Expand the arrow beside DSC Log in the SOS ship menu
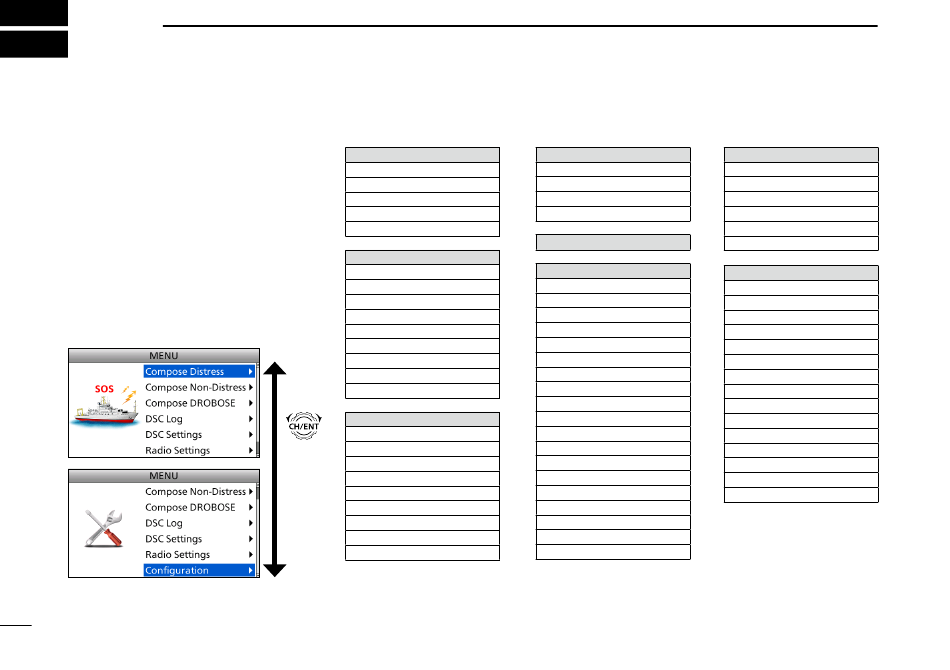 click(250, 419)
